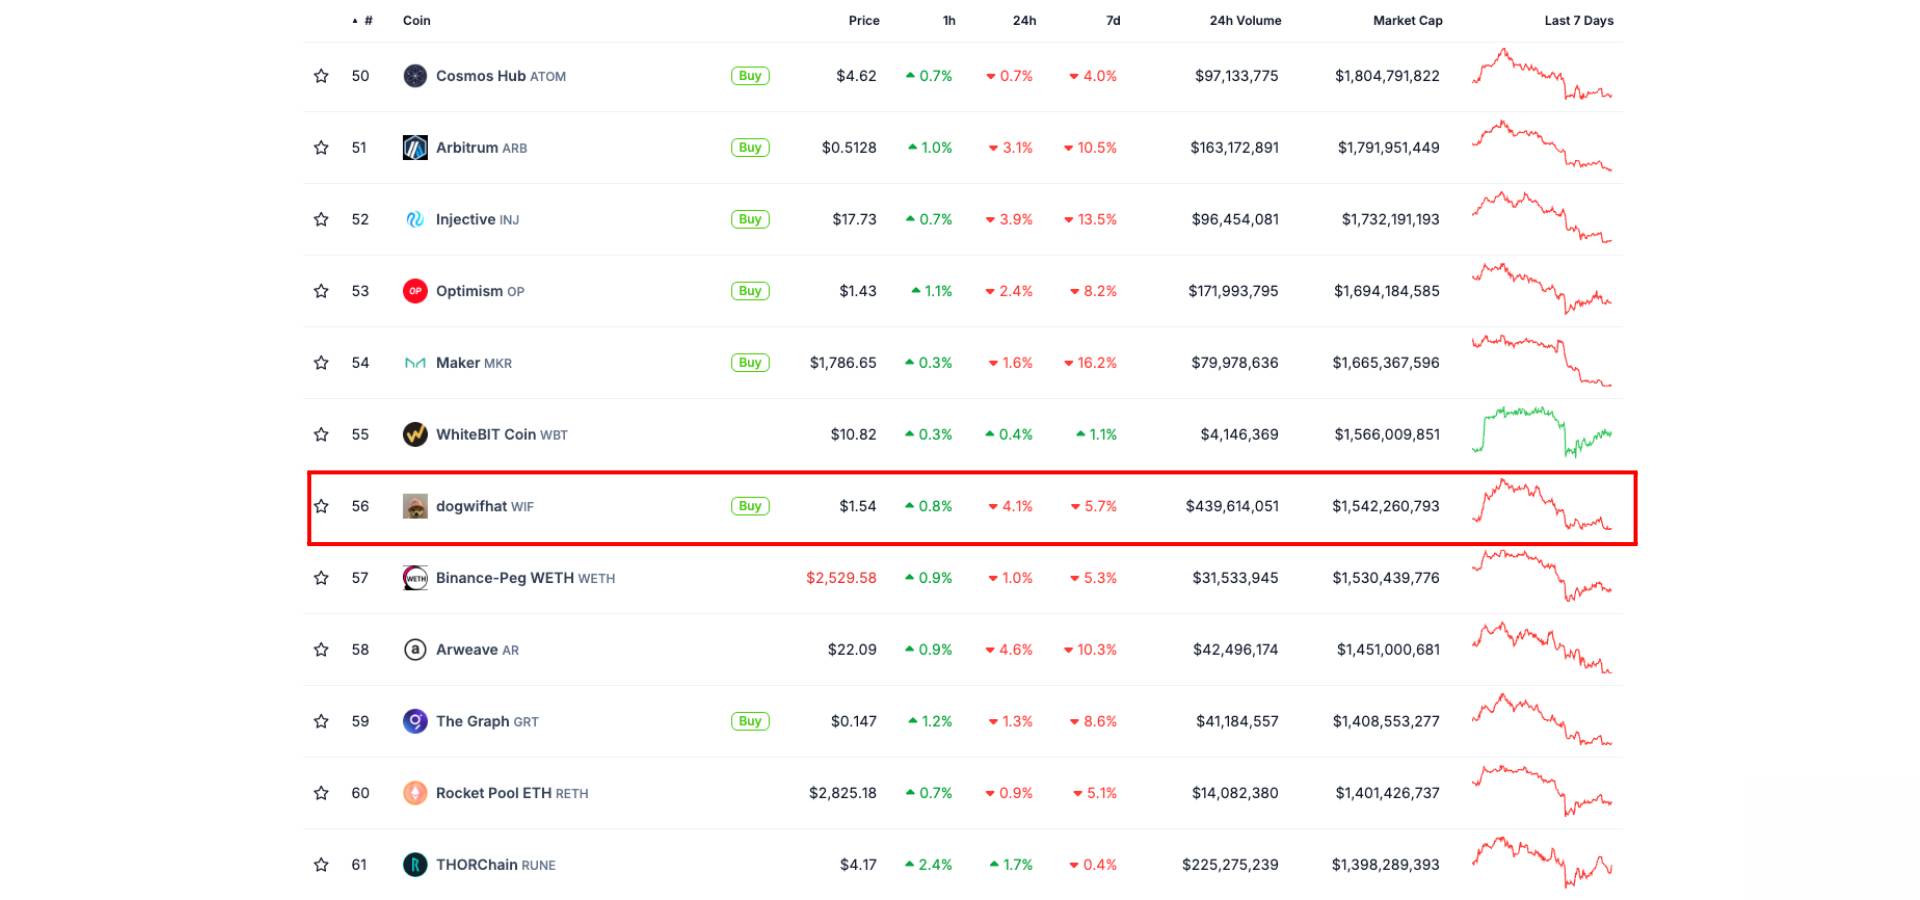The image size is (1920, 900).
Task: Open the Maker MKR coin page
Action: [x=474, y=363]
